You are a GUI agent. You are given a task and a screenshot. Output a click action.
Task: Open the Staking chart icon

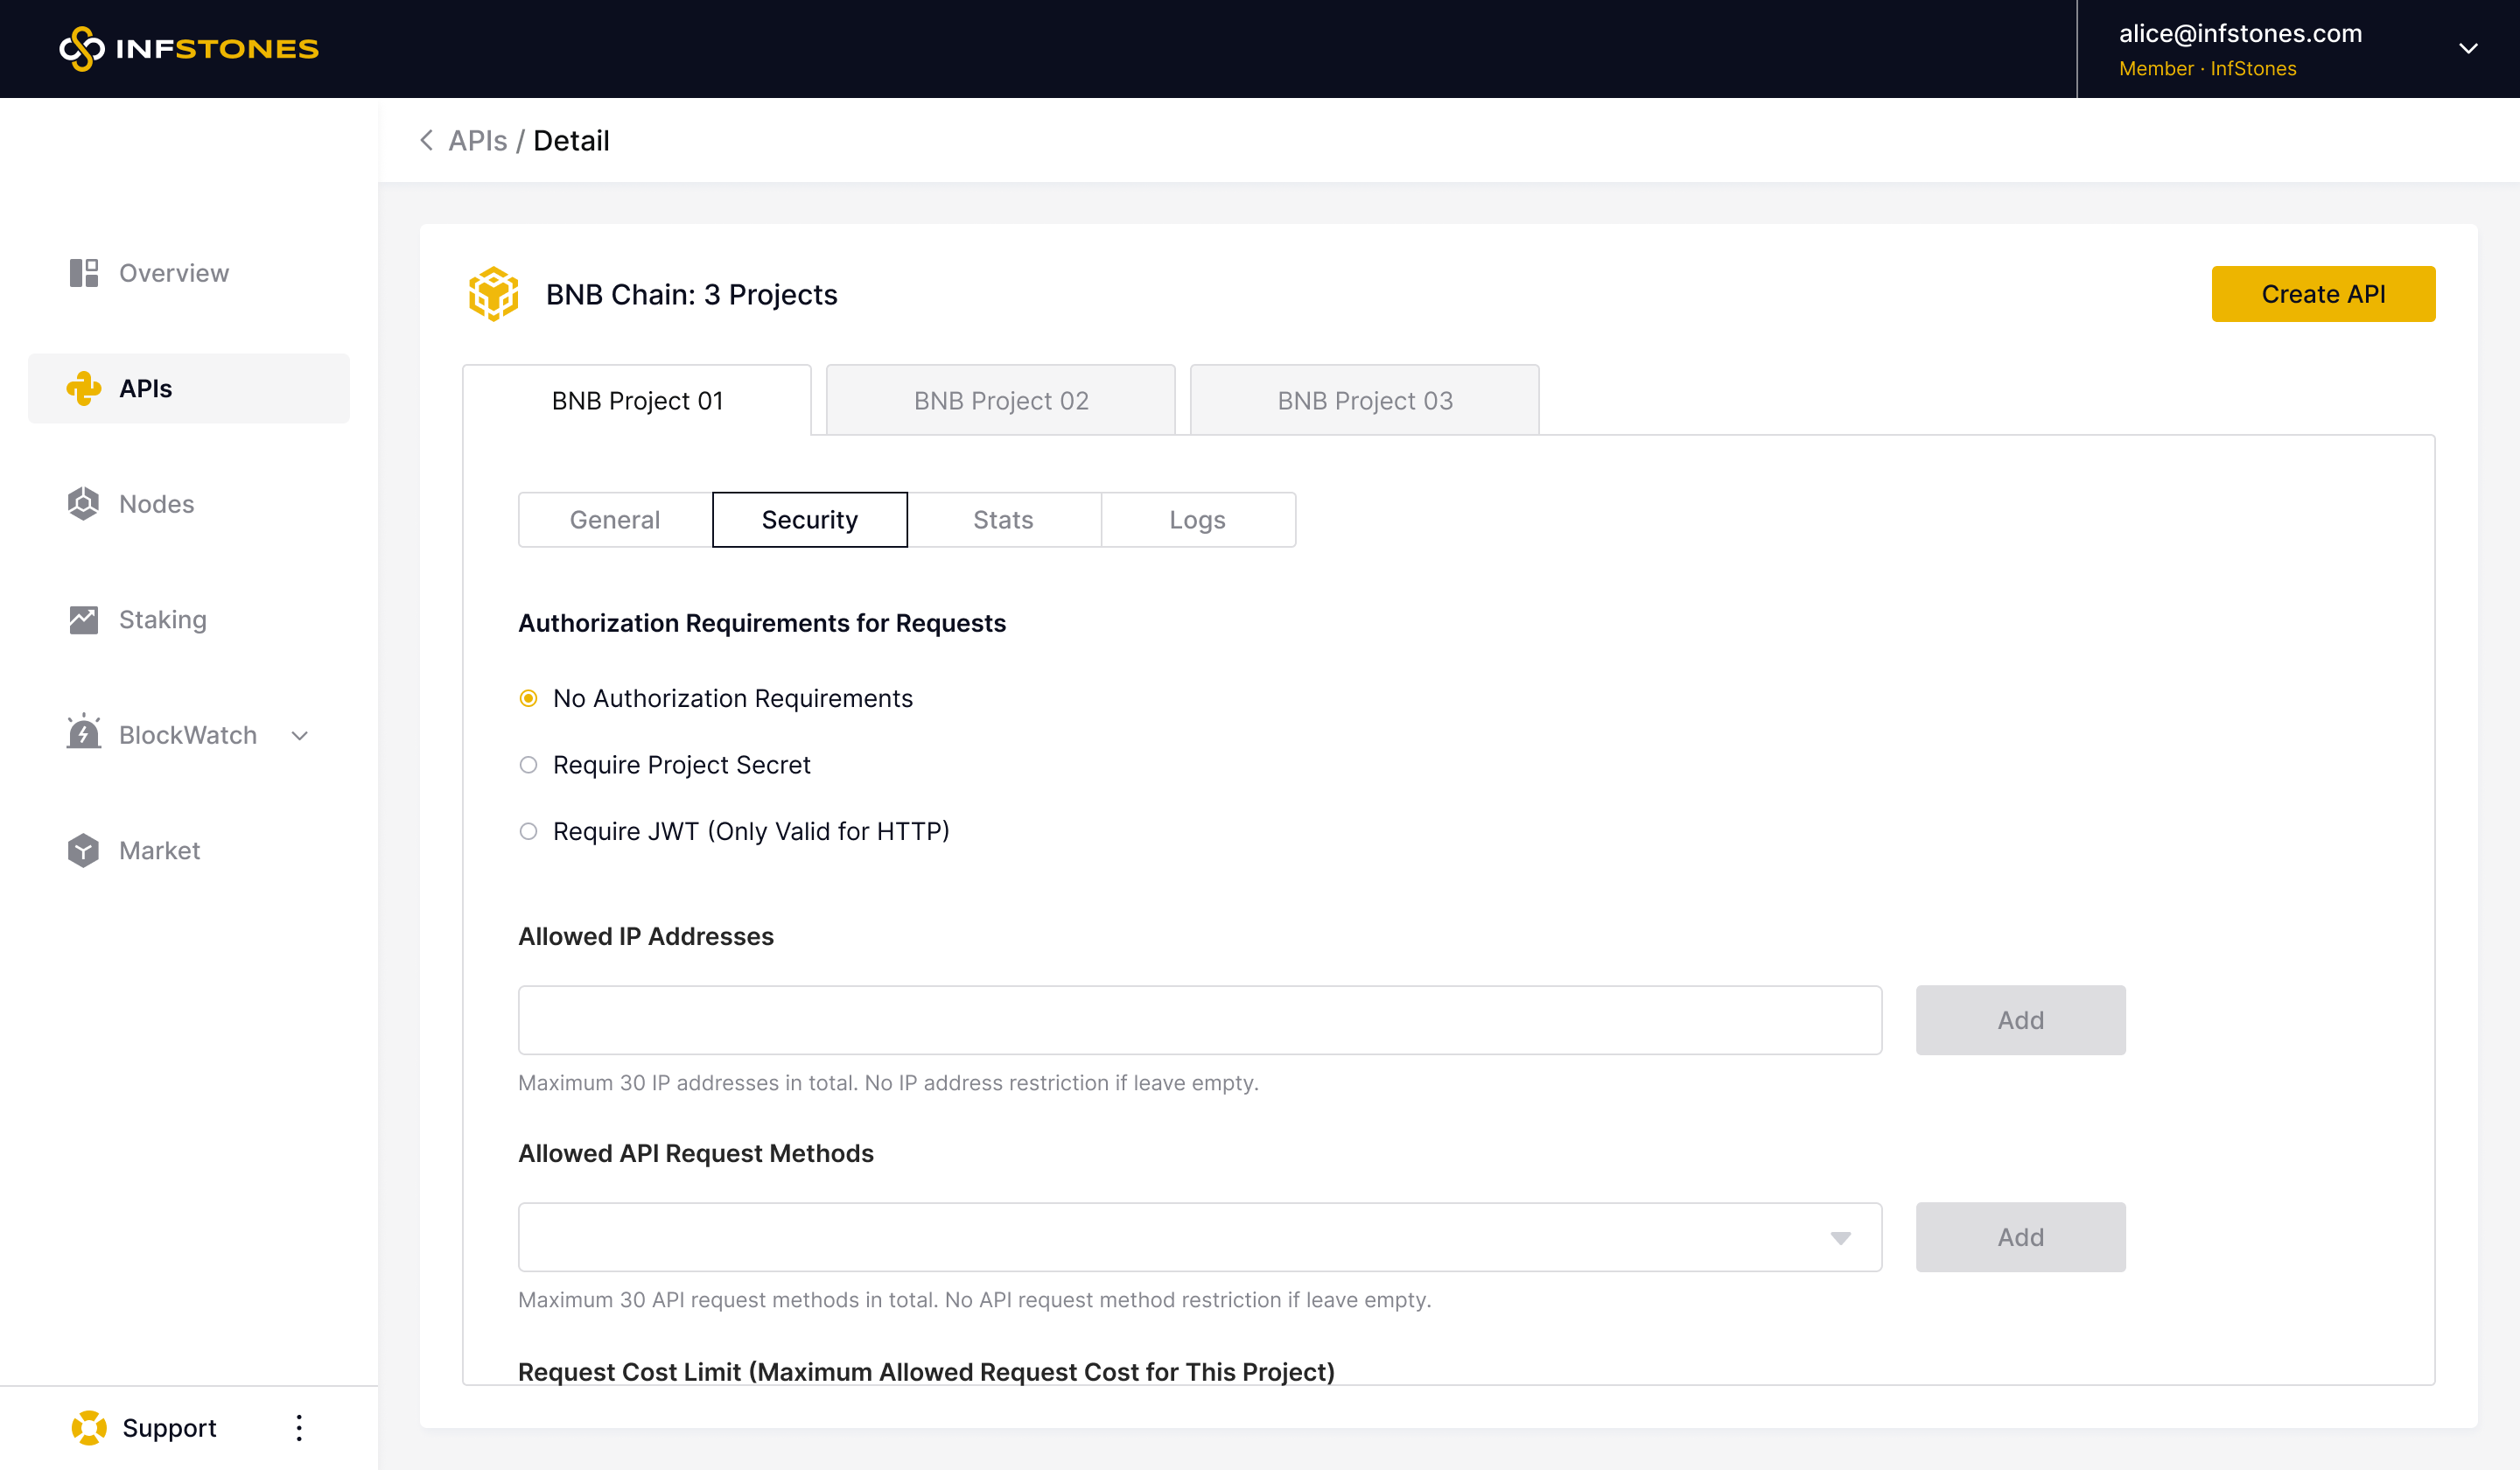pos(84,620)
